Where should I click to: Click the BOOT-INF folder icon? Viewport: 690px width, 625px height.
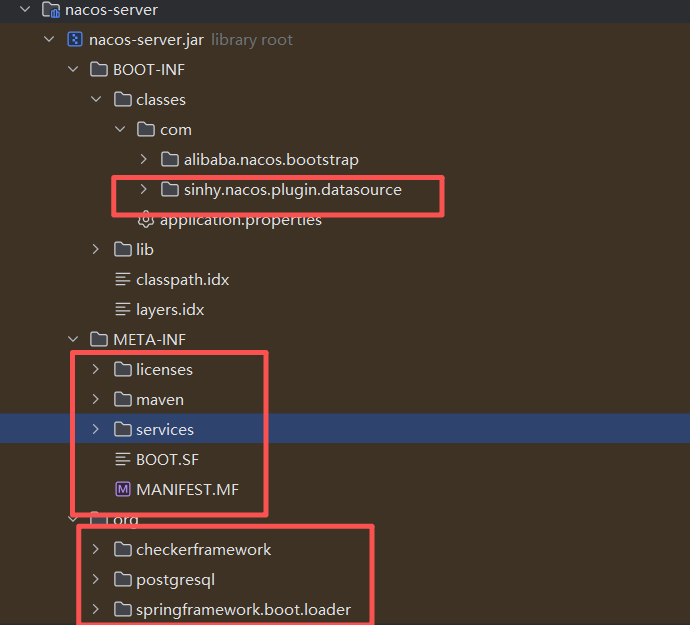tap(99, 69)
